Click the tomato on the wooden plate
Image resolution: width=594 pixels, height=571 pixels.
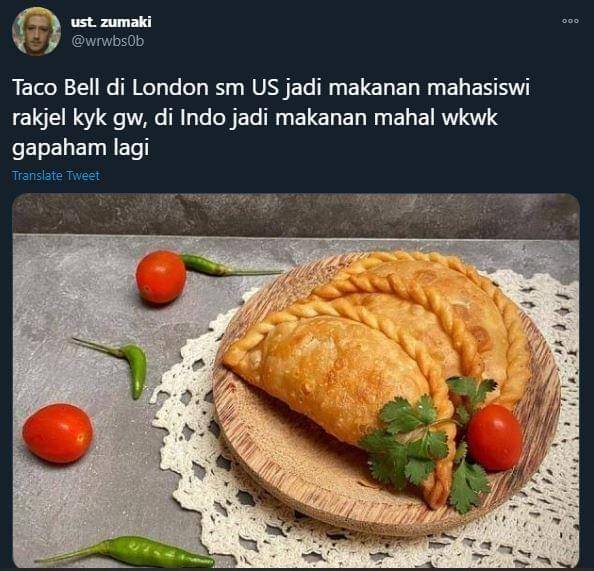point(494,437)
